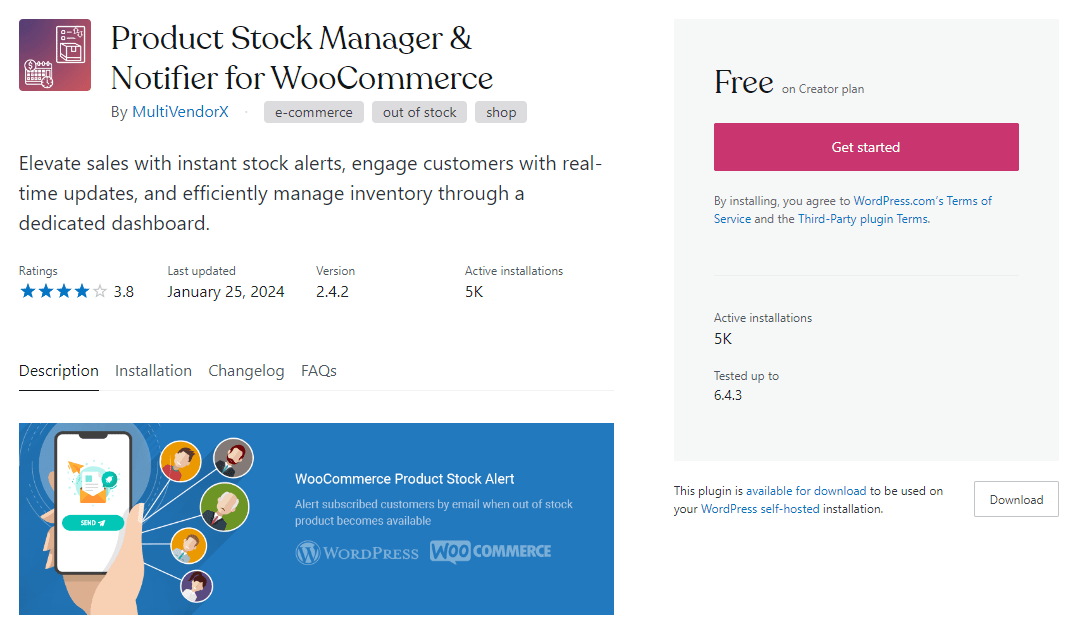The image size is (1080, 641).
Task: Click the 'out of stock' tag
Action: [x=419, y=112]
